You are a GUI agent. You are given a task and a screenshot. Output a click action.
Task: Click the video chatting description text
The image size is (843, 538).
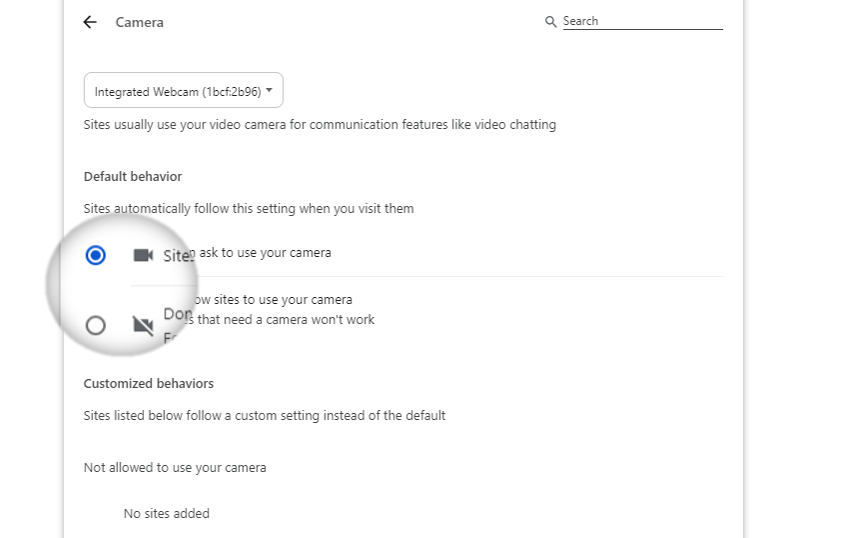[320, 125]
